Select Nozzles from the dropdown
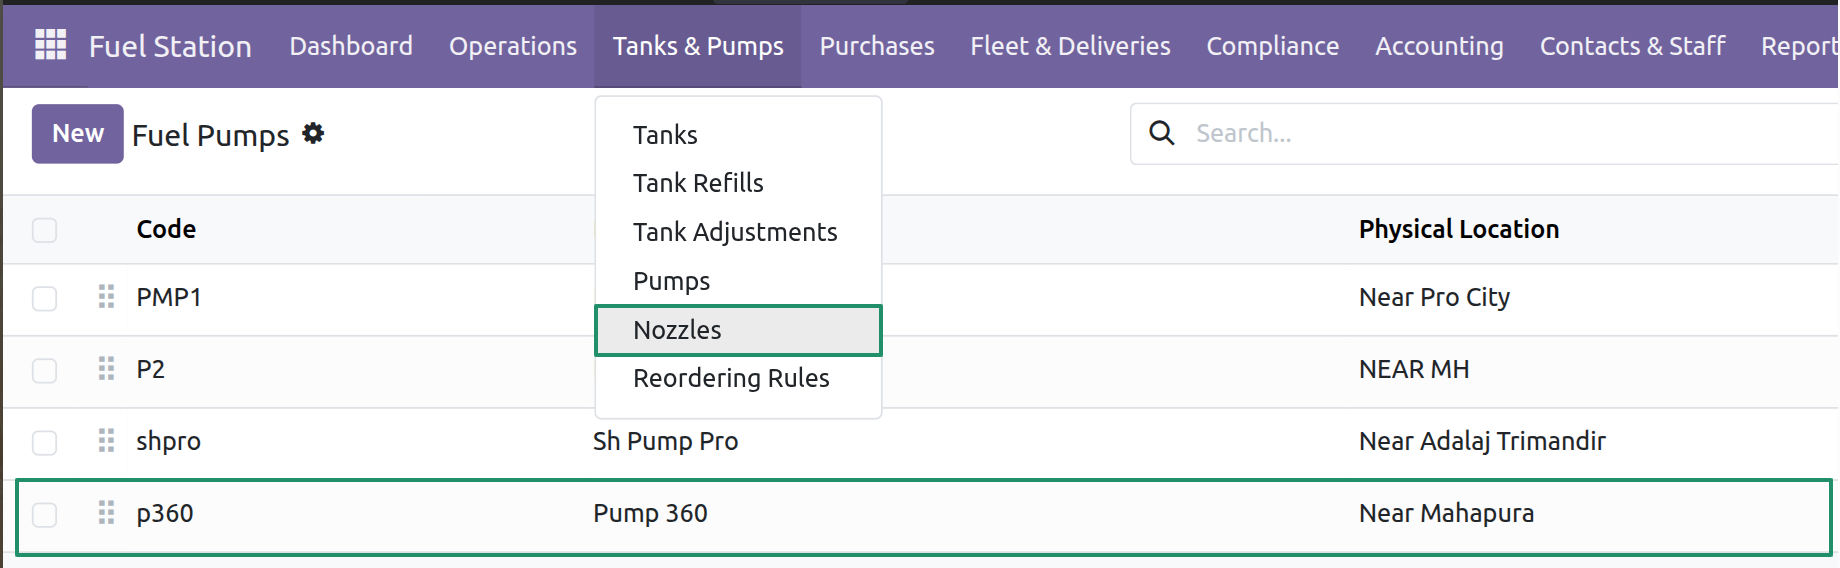This screenshot has height=568, width=1840. (738, 330)
